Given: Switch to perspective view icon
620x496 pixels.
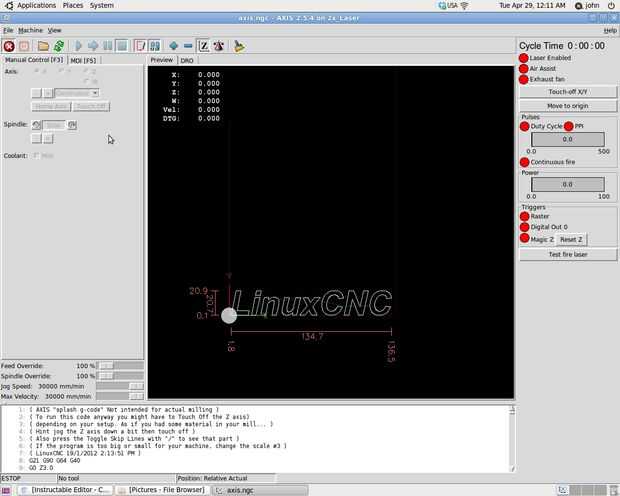Looking at the screenshot, I should pos(219,46).
